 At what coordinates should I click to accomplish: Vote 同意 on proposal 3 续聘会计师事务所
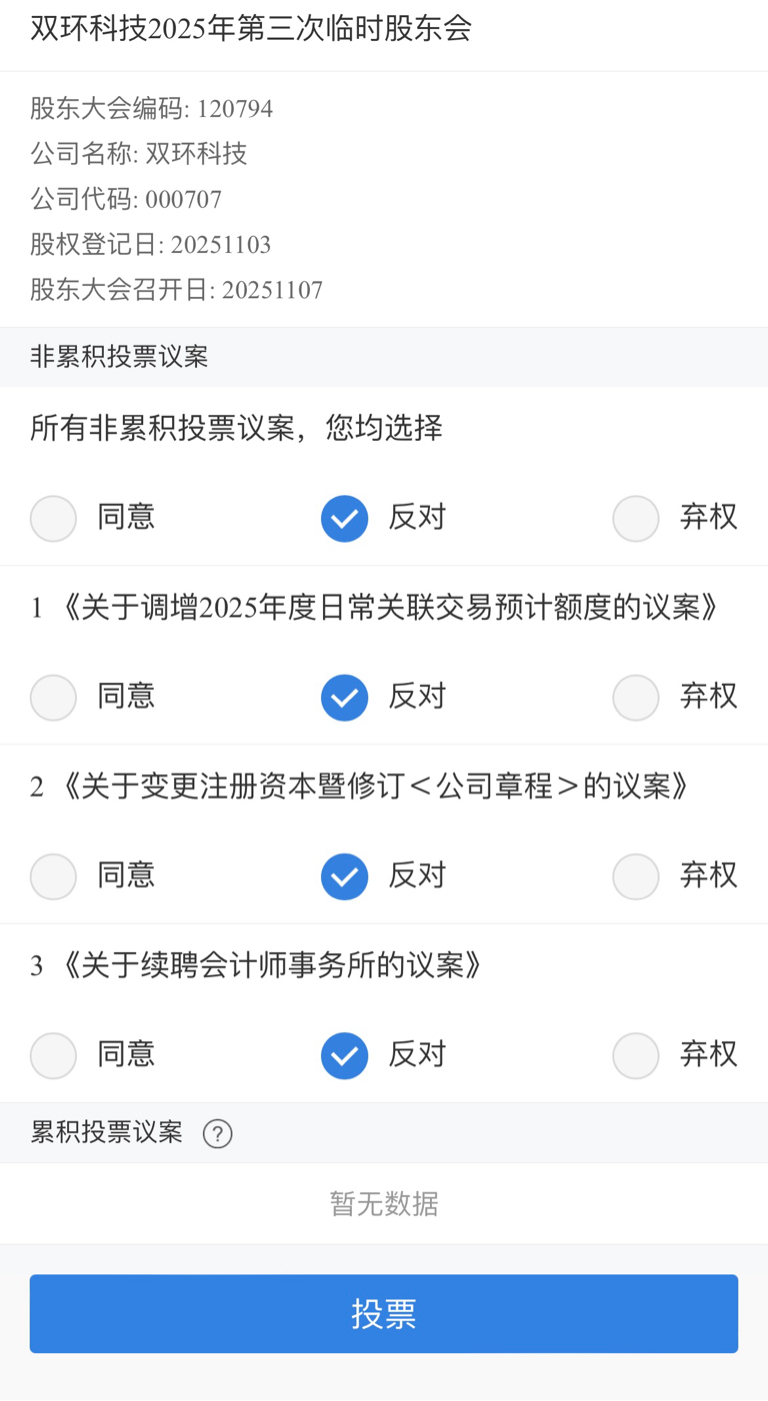tap(53, 1055)
